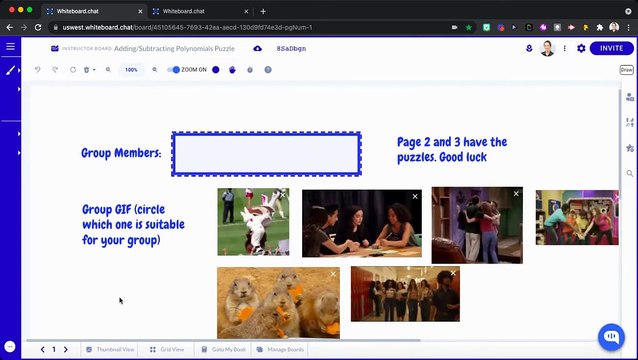The width and height of the screenshot is (638, 360).
Task: Select the prairie dogs eating GIF
Action: tap(278, 303)
